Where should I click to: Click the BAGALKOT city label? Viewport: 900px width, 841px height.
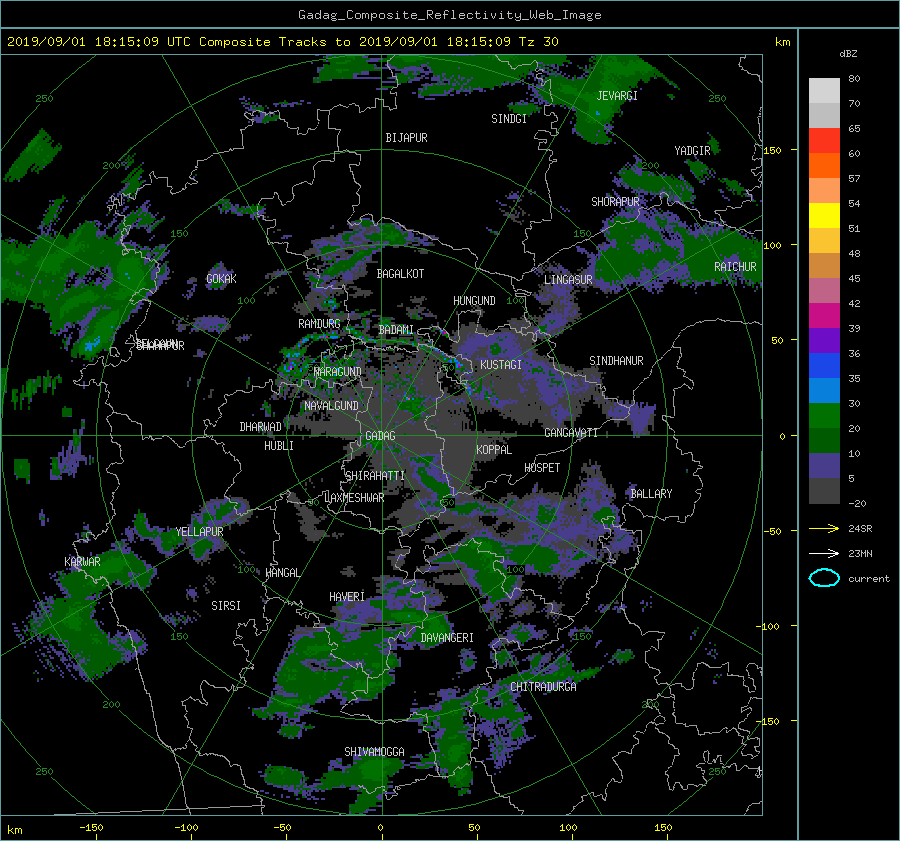400,274
